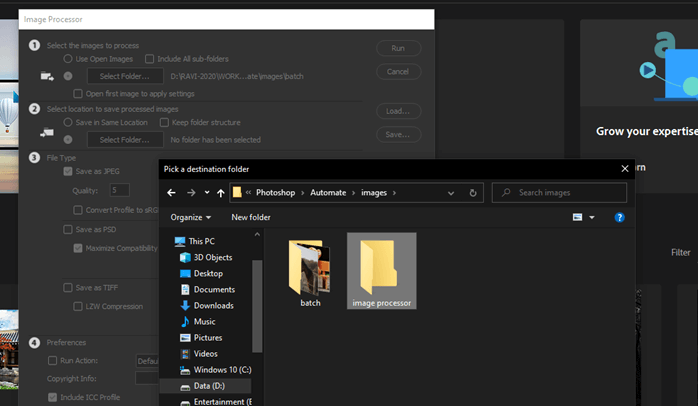Image resolution: width=698 pixels, height=406 pixels.
Task: Click Select Folder for source images
Action: point(125,76)
